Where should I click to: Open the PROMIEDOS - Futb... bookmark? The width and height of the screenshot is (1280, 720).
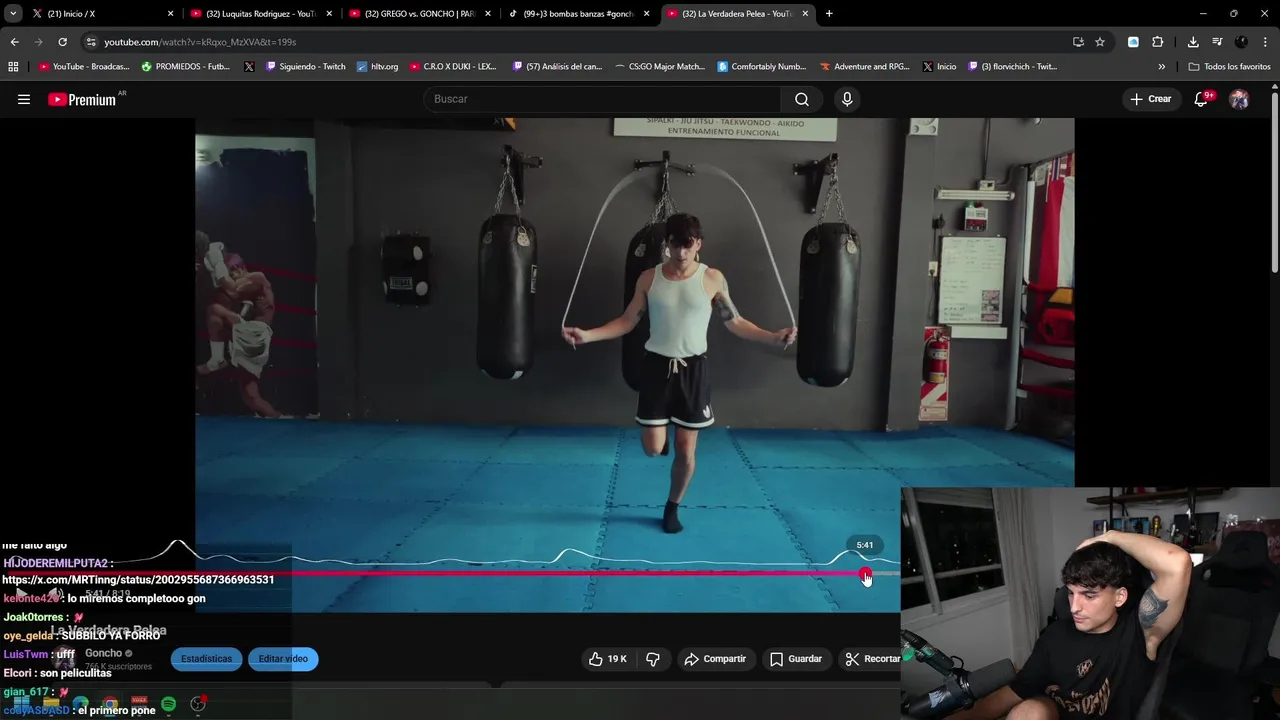pyautogui.click(x=186, y=67)
